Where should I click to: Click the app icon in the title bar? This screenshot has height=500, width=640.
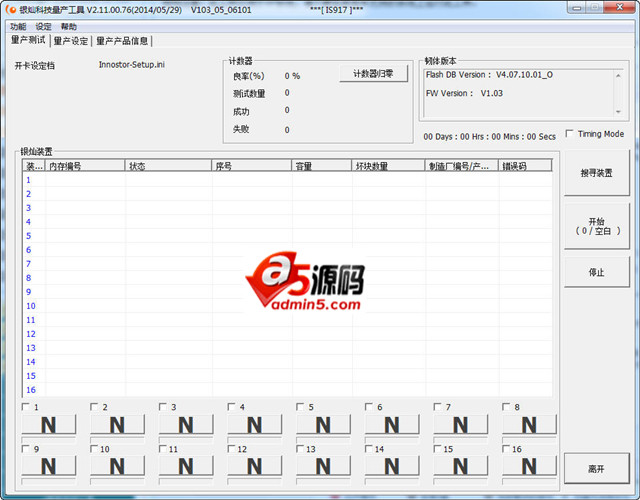pyautogui.click(x=11, y=9)
